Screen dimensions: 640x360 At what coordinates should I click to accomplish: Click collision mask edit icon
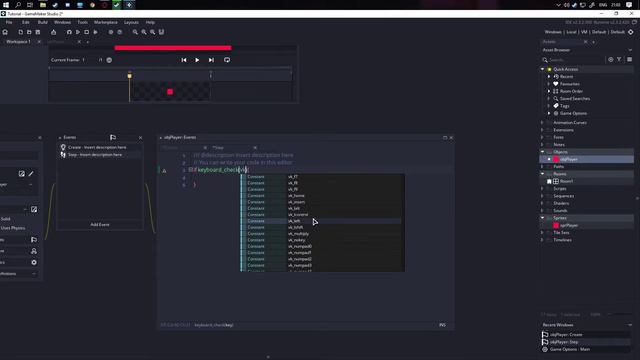(34, 209)
